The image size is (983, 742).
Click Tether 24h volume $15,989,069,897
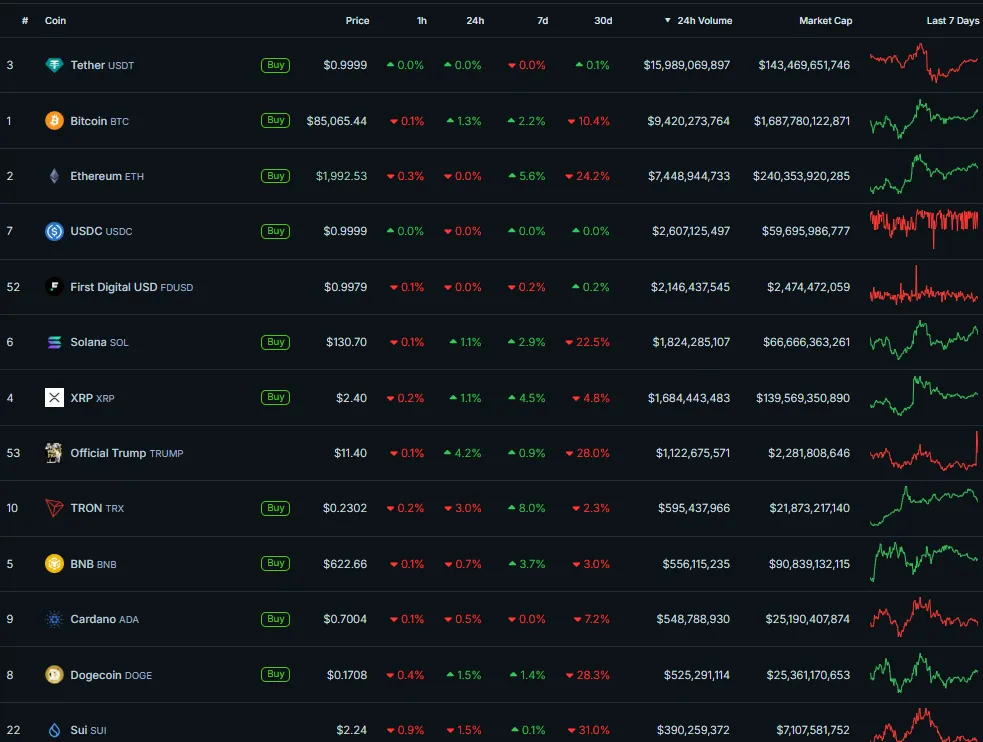coord(686,65)
